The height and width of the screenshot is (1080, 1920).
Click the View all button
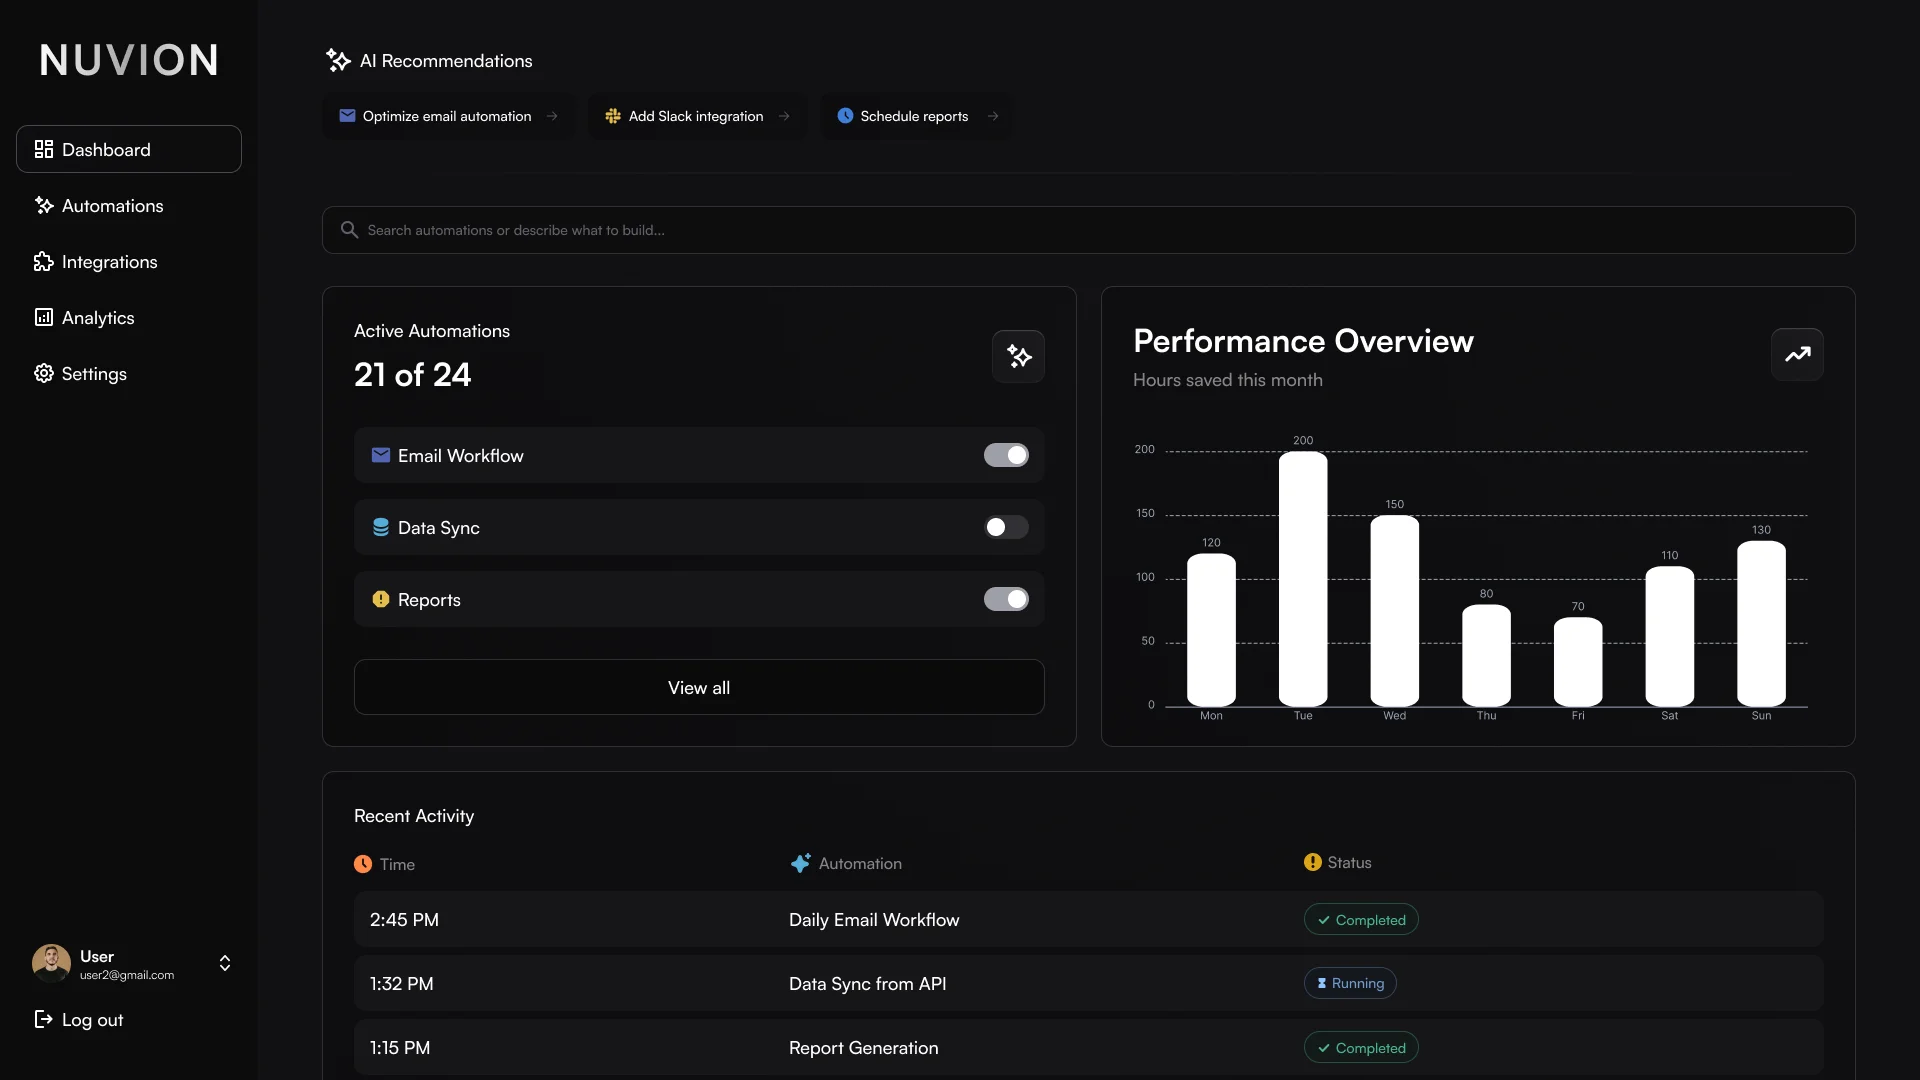[698, 687]
